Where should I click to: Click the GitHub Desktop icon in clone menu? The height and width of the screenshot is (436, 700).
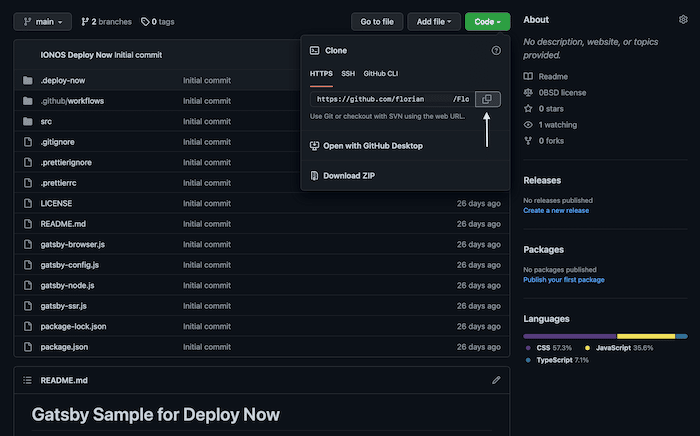click(x=314, y=145)
